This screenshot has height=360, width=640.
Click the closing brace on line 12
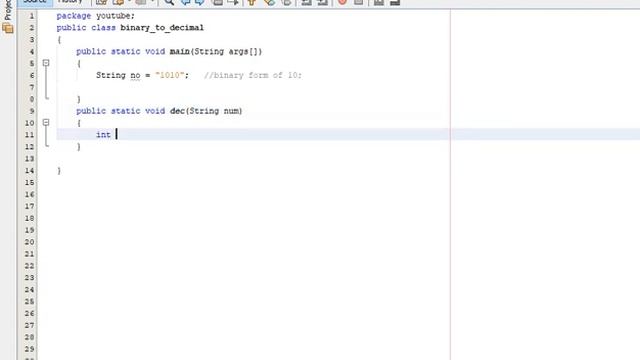point(79,147)
